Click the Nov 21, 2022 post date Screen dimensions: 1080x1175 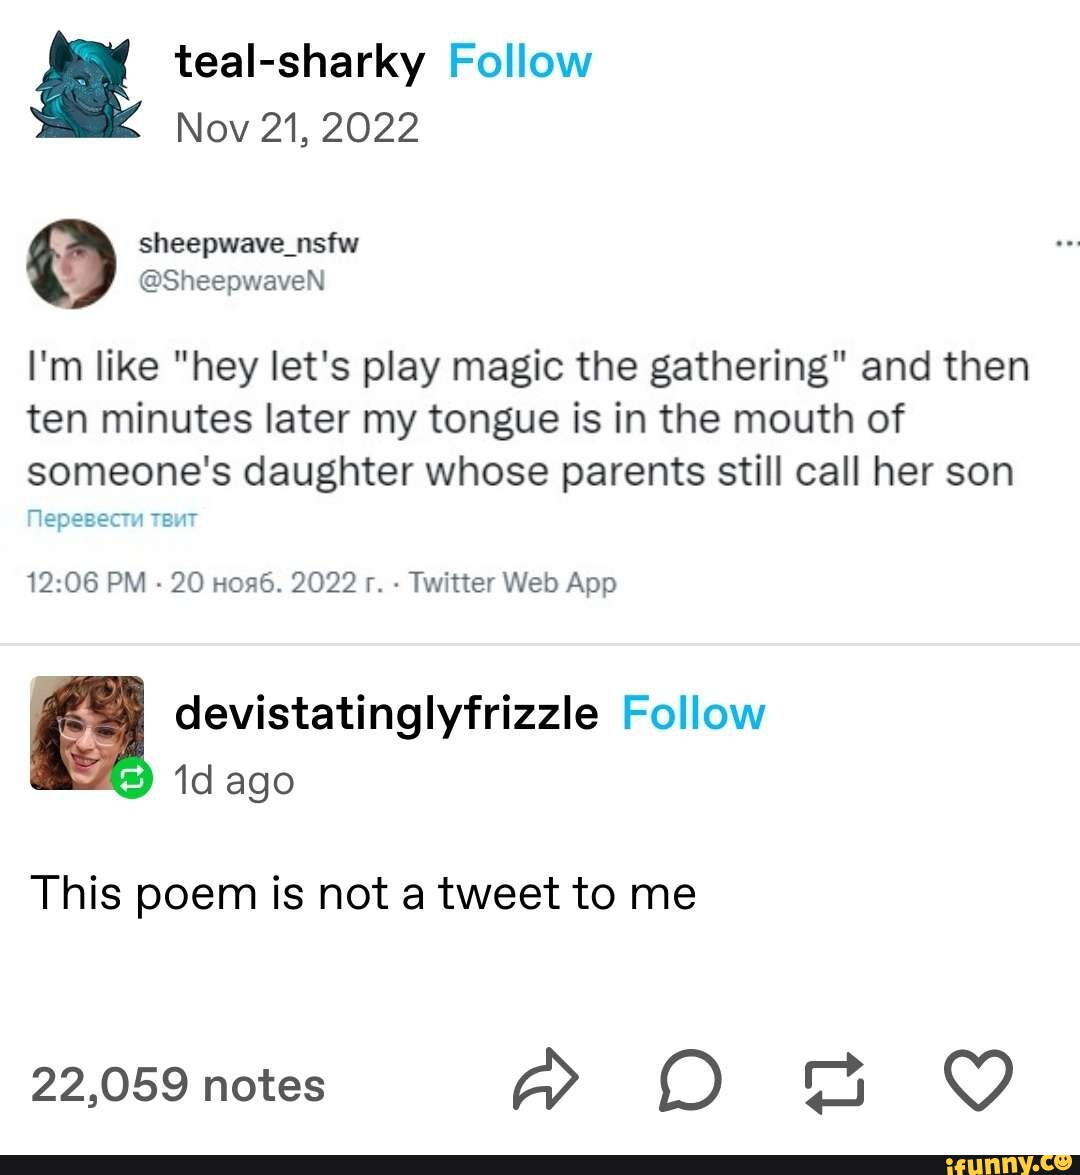pos(297,128)
